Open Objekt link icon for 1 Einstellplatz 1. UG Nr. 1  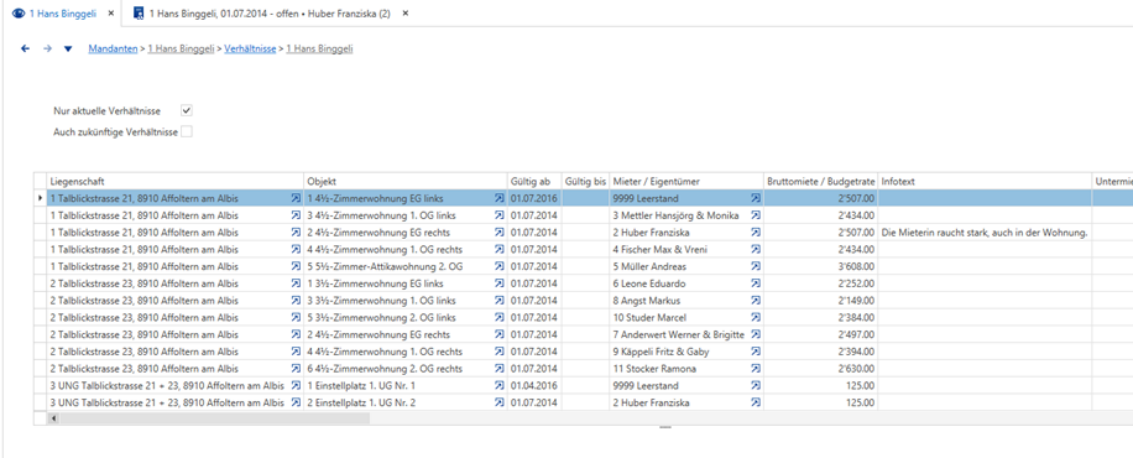point(499,386)
